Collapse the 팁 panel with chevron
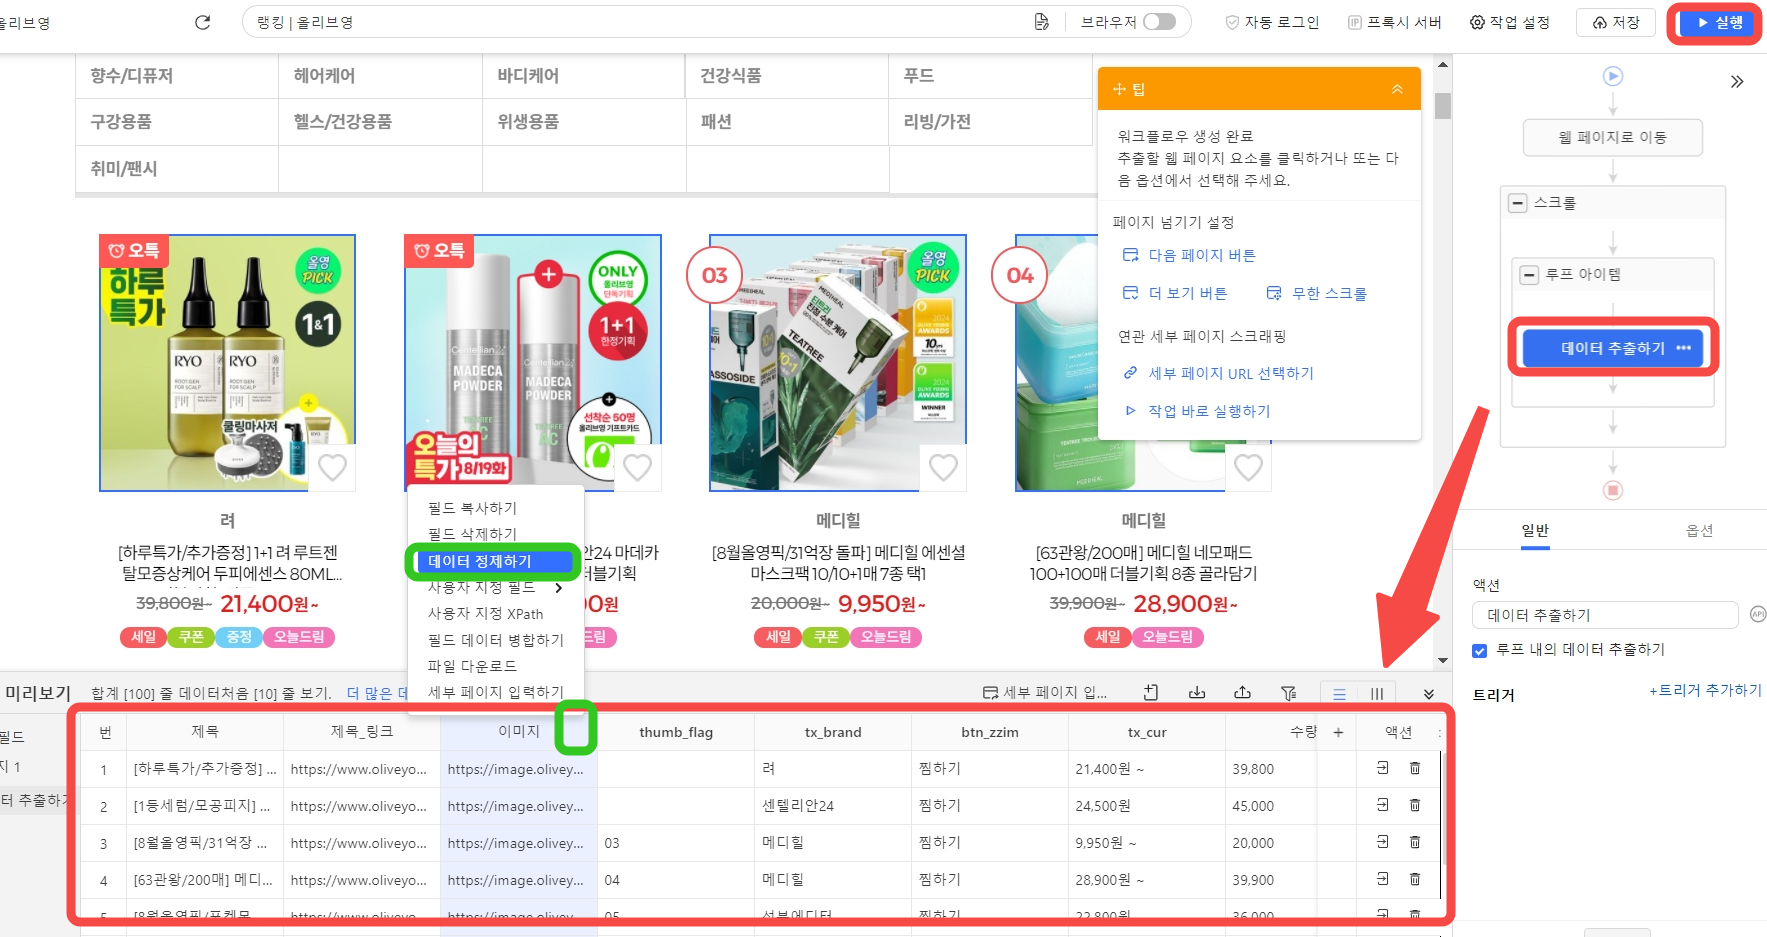This screenshot has height=937, width=1767. pyautogui.click(x=1397, y=89)
